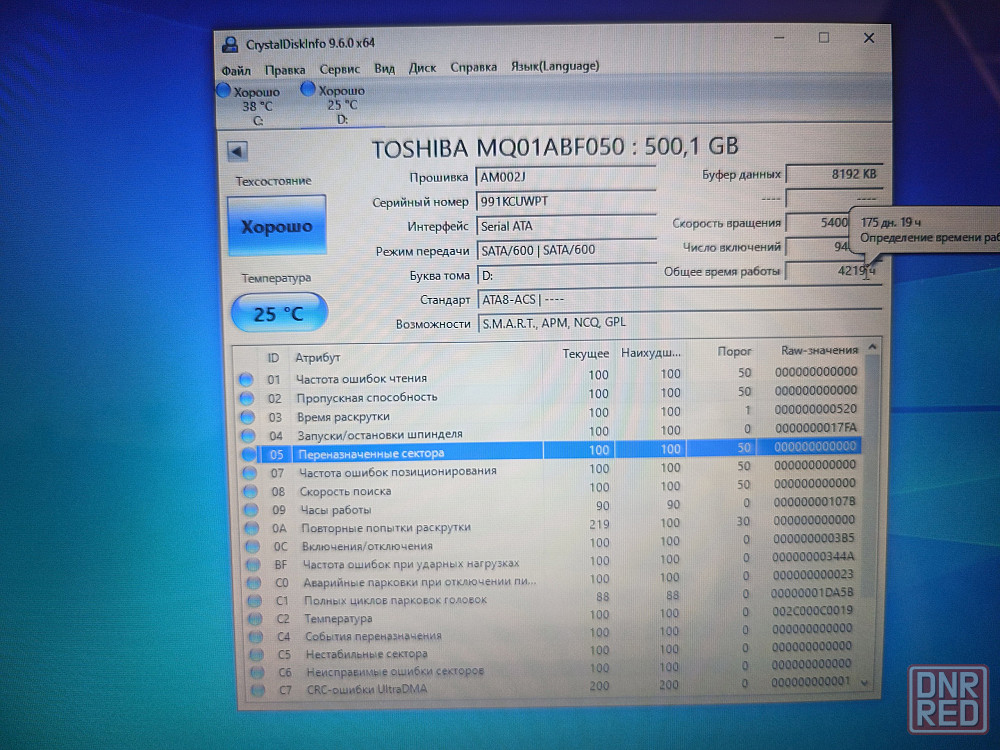Select row Частота ошибок позиционирования
The image size is (1000, 750).
pos(552,469)
